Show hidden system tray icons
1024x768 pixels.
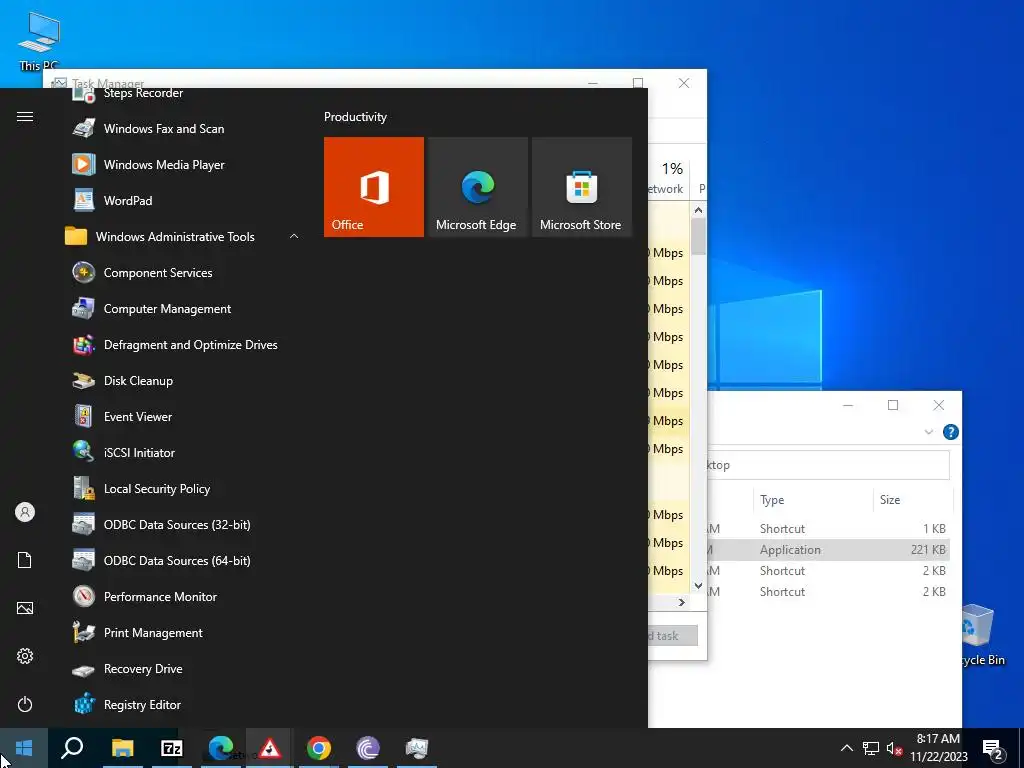(x=846, y=748)
